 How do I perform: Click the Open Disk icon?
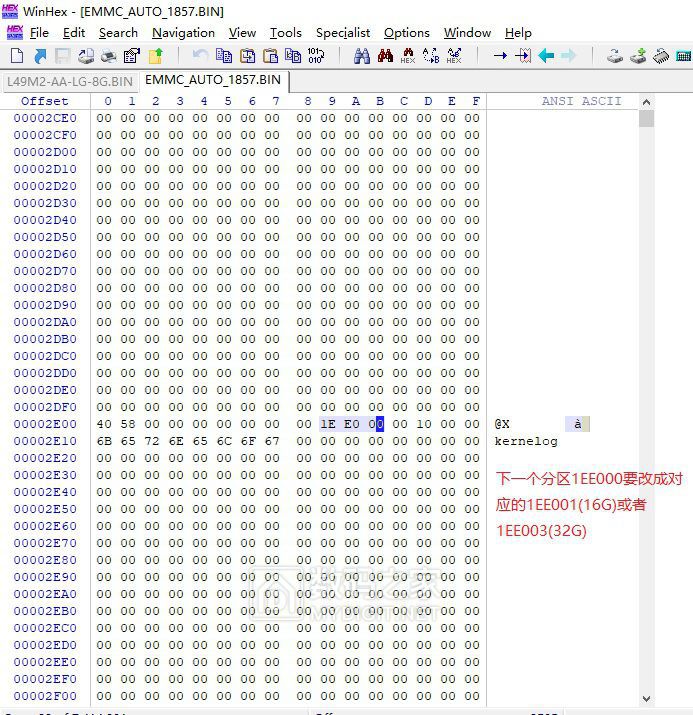click(615, 56)
